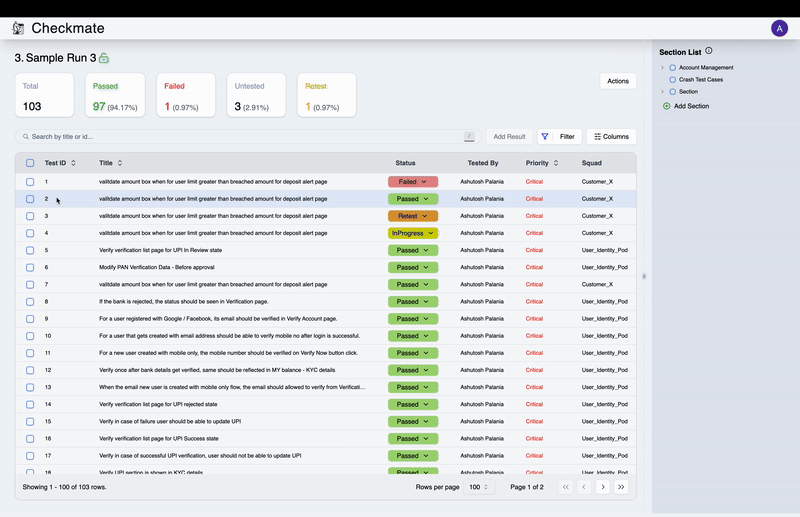
Task: Sort by Test ID column arrows
Action: click(73, 163)
